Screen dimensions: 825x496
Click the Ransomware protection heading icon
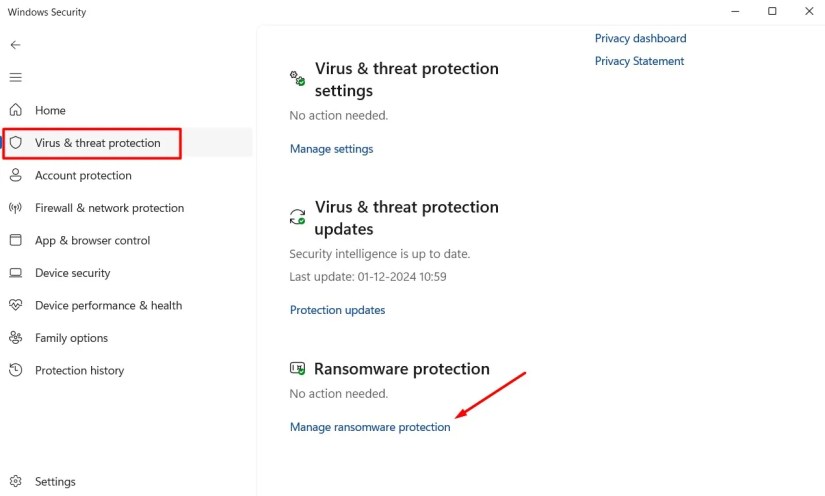297,369
